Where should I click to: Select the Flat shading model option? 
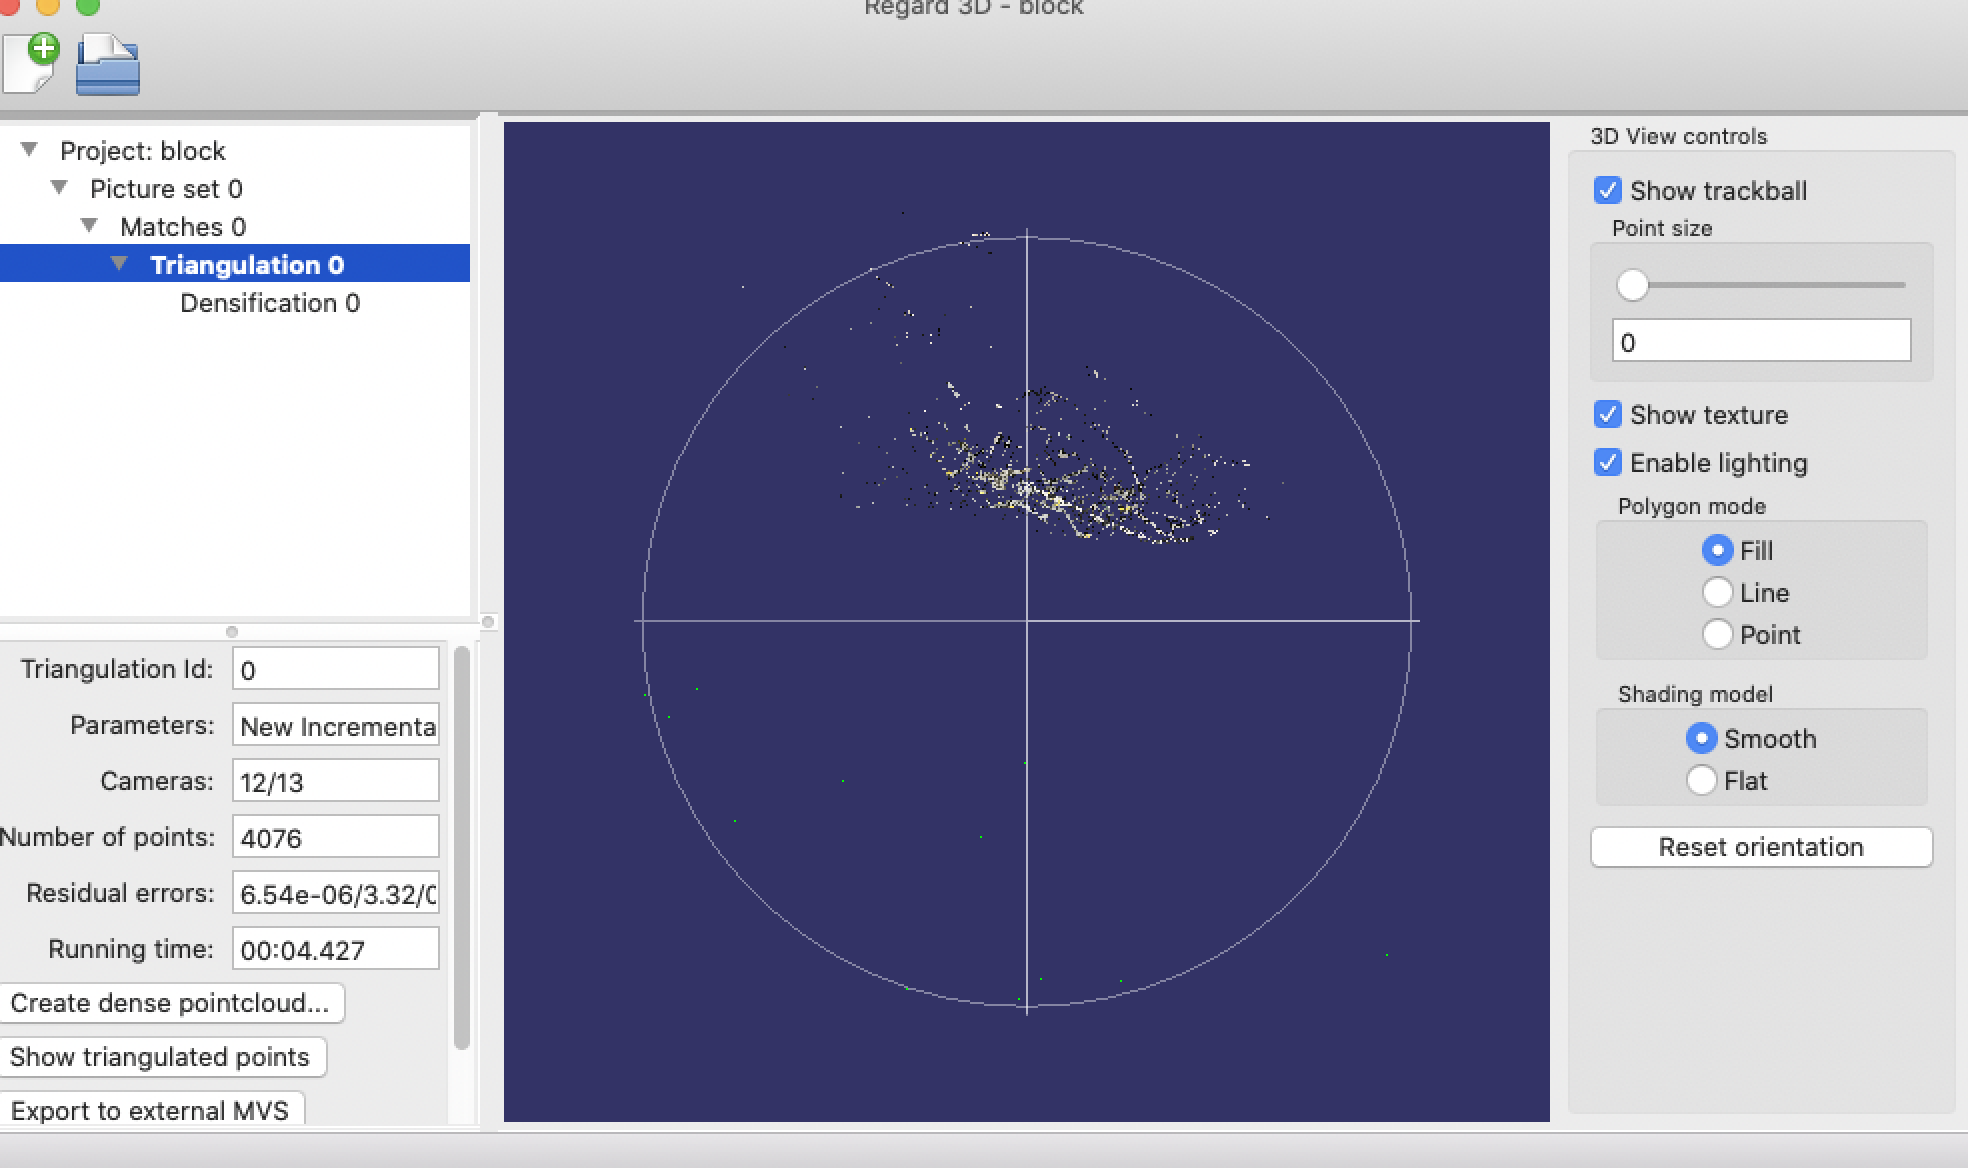pos(1701,780)
